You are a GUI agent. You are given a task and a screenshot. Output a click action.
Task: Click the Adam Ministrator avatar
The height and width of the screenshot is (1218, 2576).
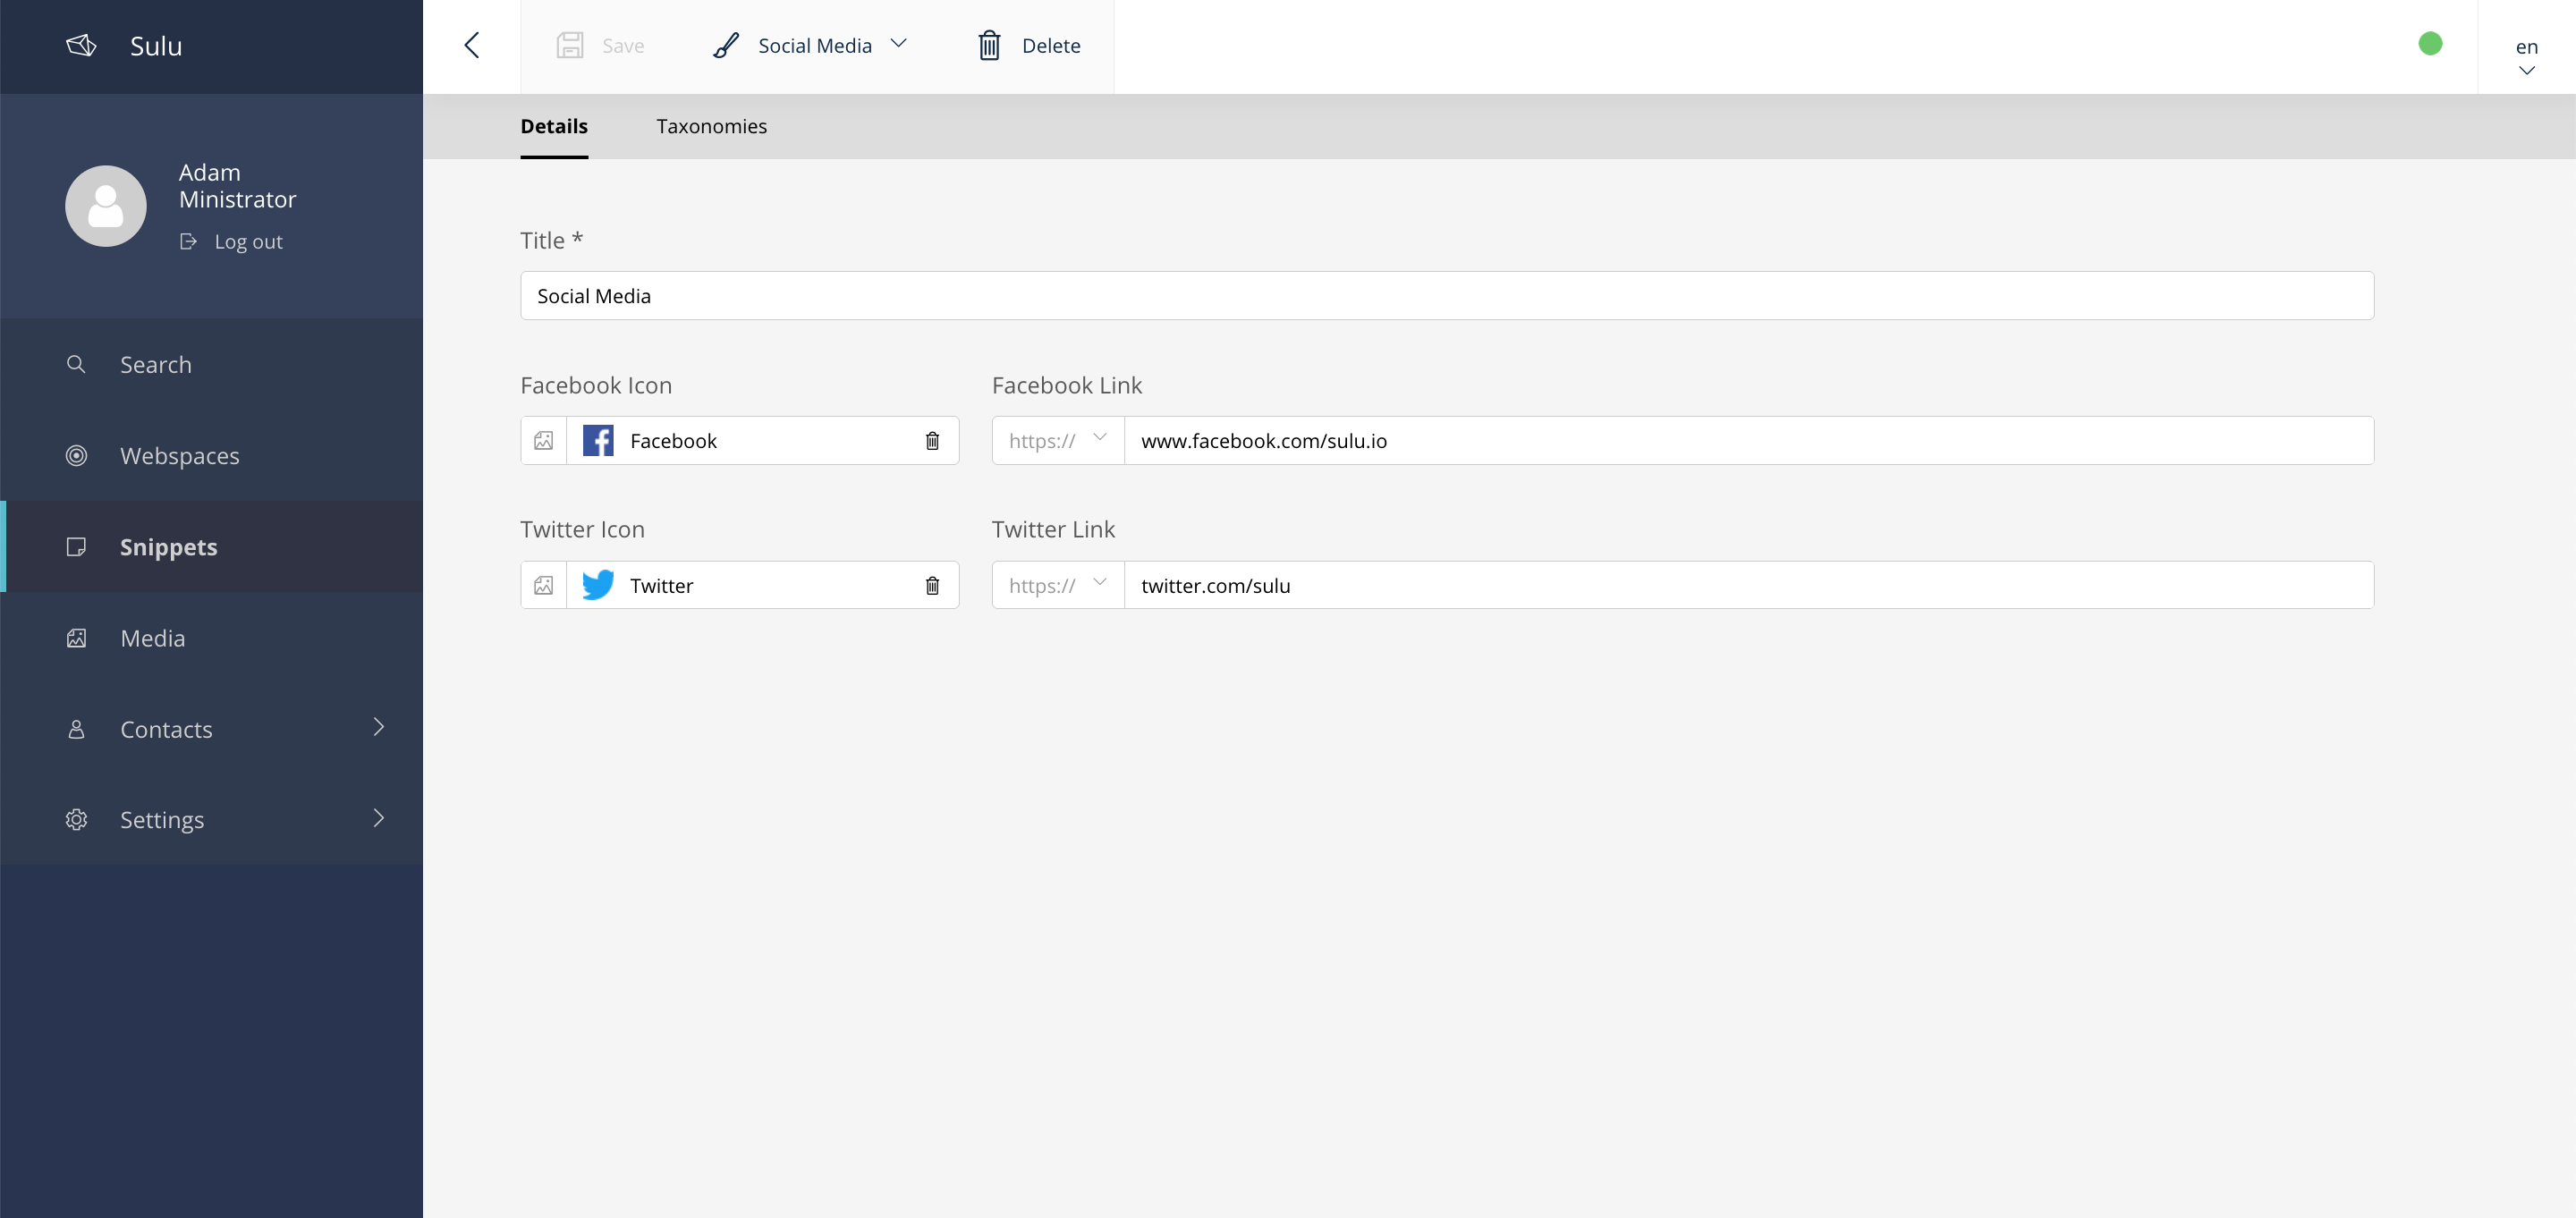[106, 206]
